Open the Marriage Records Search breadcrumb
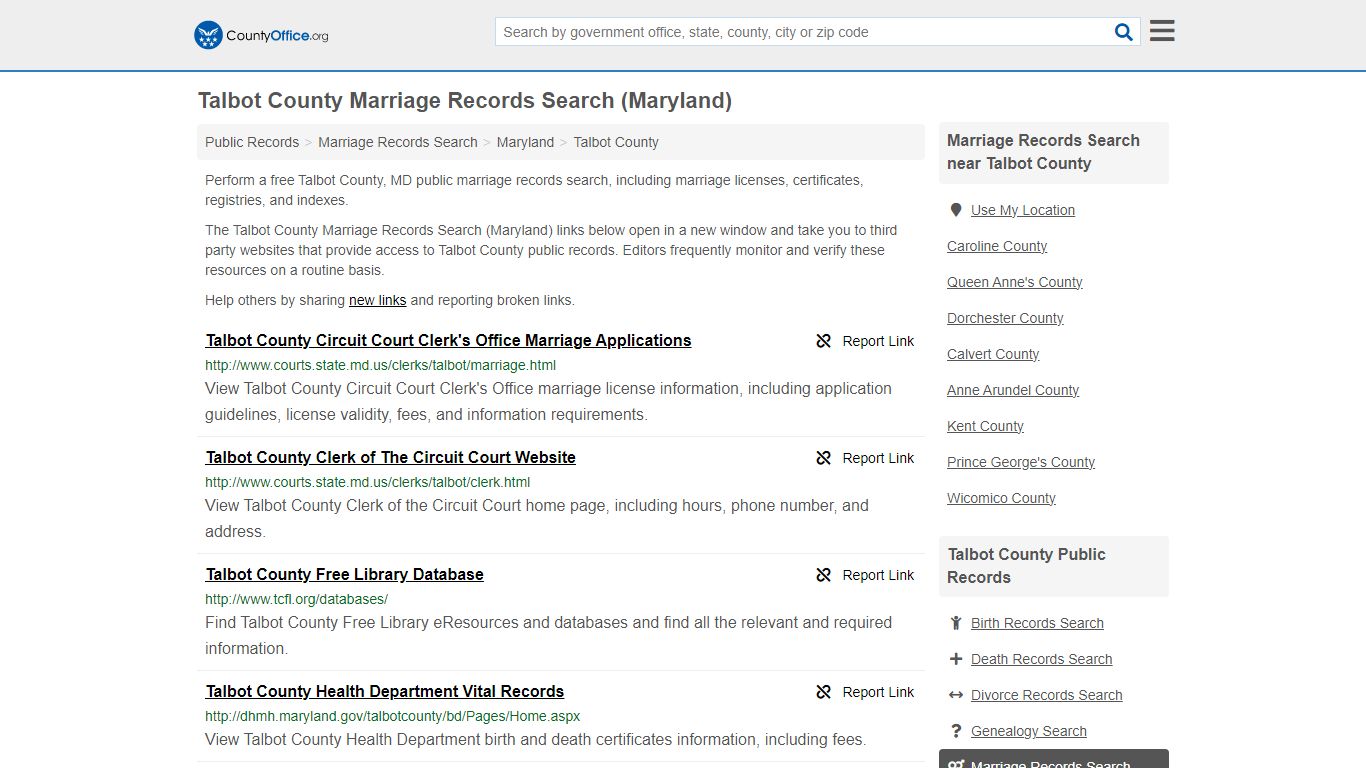Image resolution: width=1366 pixels, height=768 pixels. pos(398,142)
